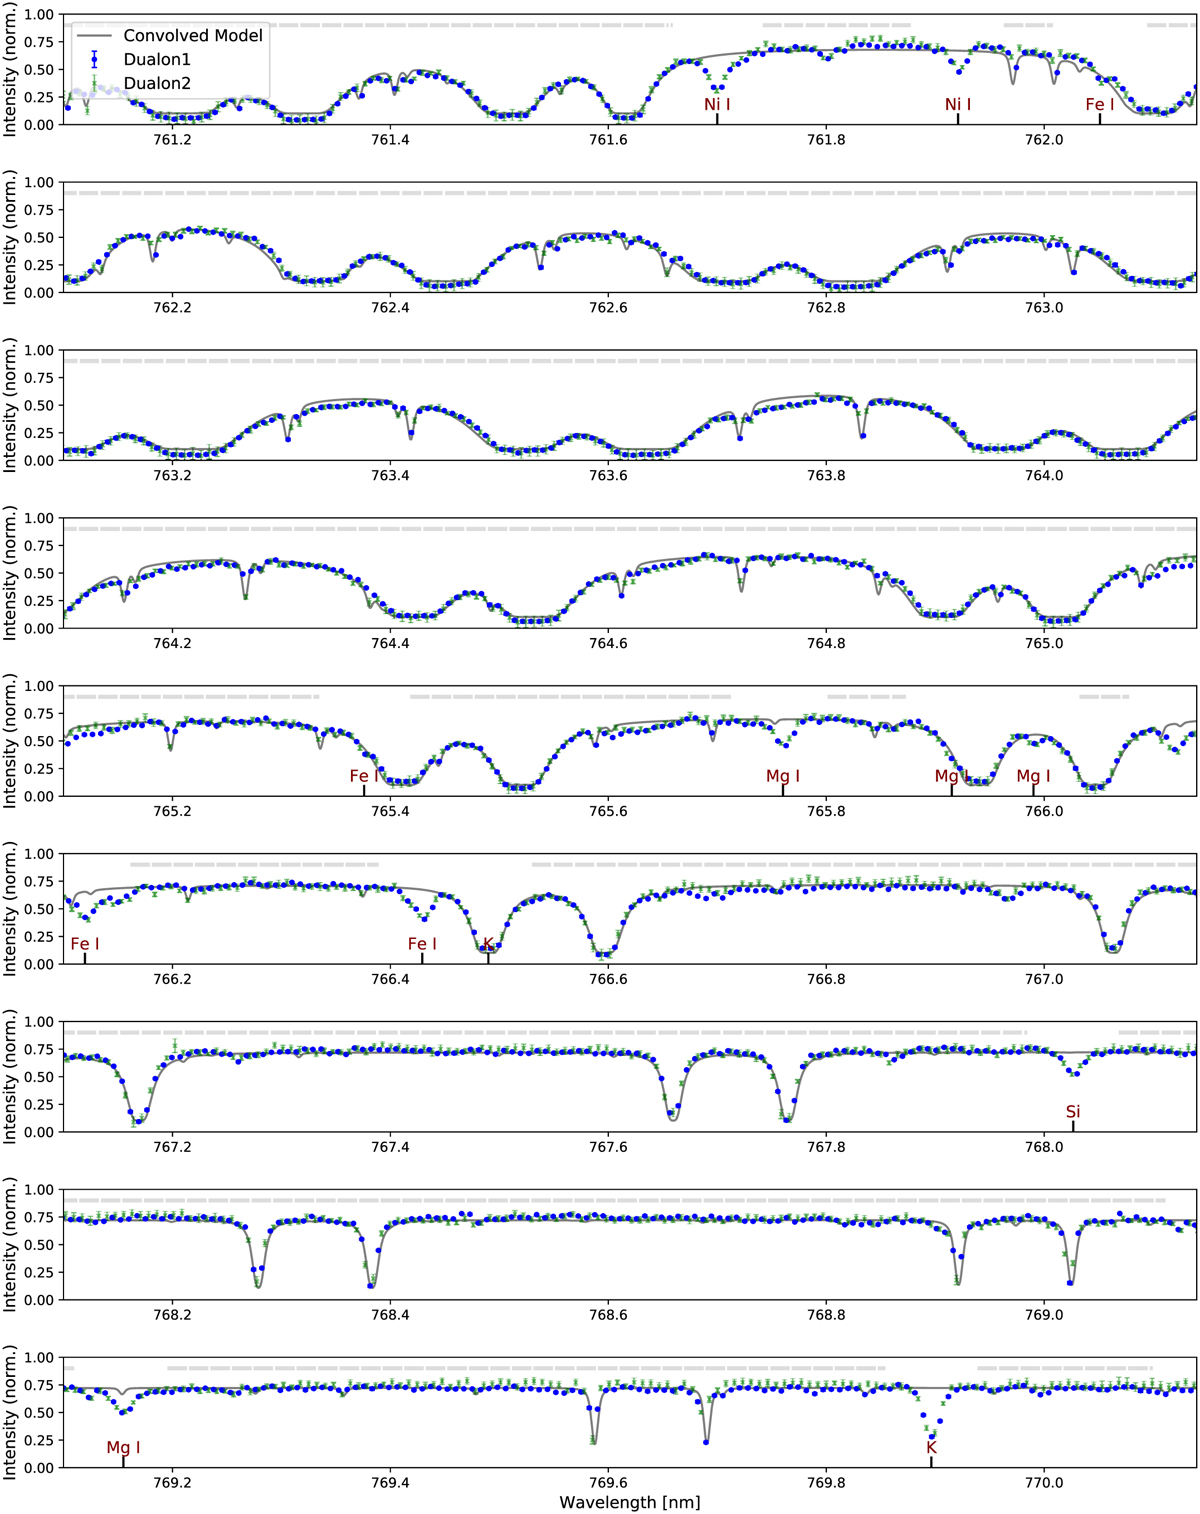Click the Ni I label near 761.92 nm

pyautogui.click(x=958, y=105)
